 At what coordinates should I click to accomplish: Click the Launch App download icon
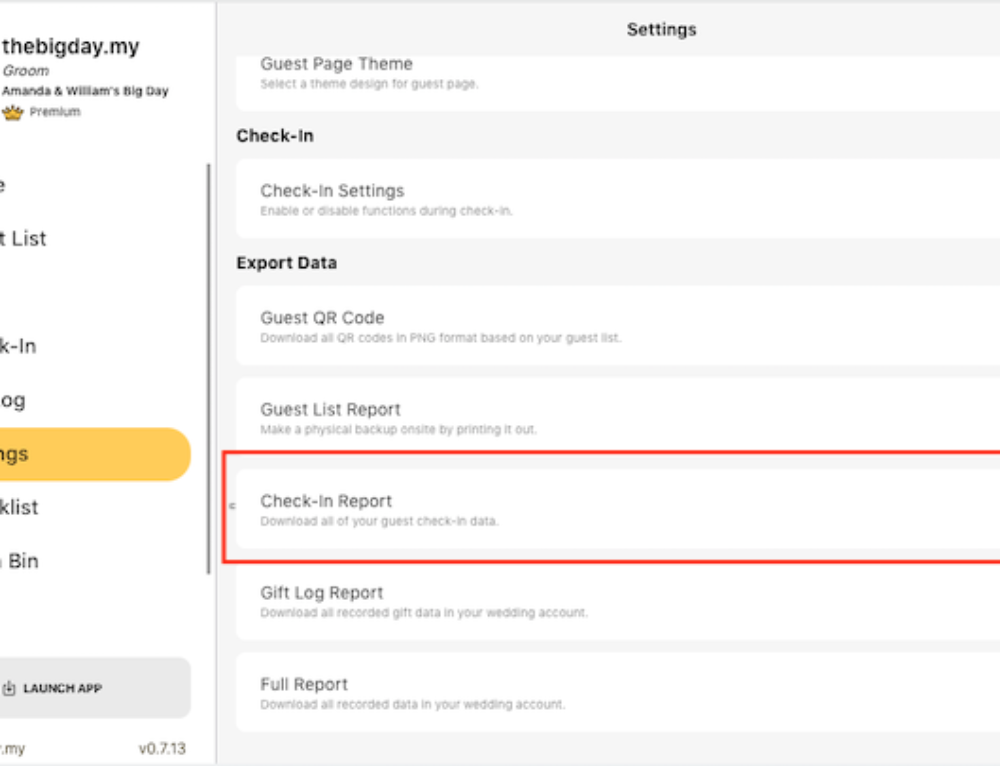(9, 688)
